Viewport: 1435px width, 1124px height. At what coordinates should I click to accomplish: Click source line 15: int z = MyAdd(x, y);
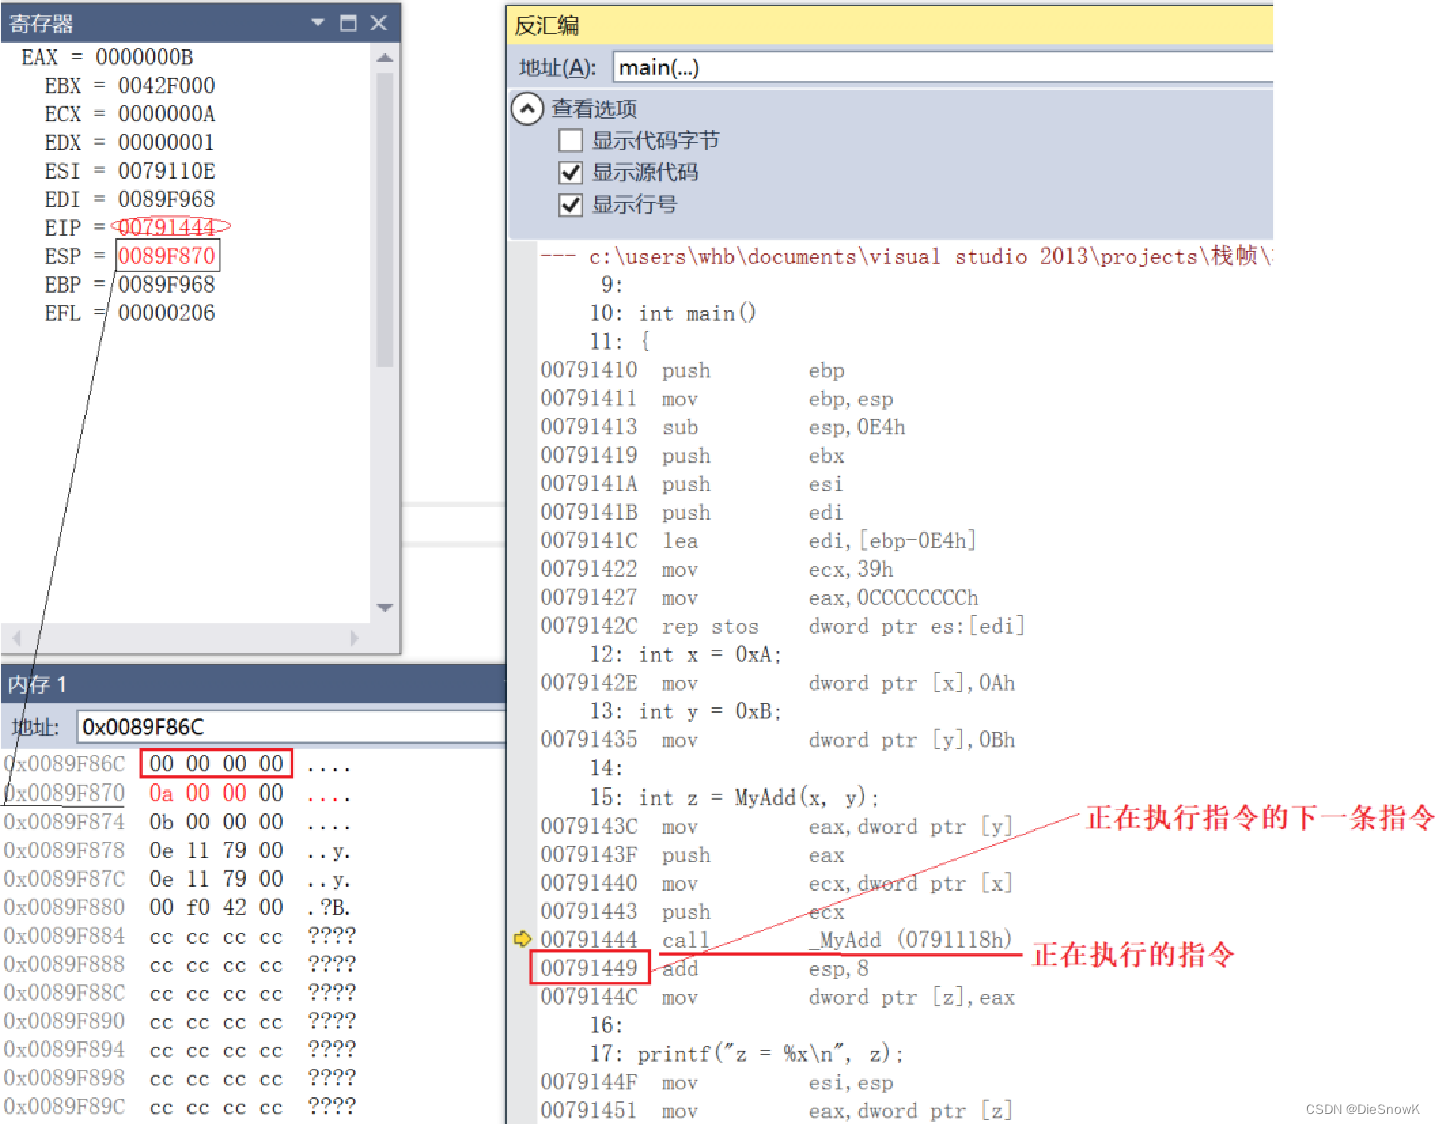coord(734,798)
